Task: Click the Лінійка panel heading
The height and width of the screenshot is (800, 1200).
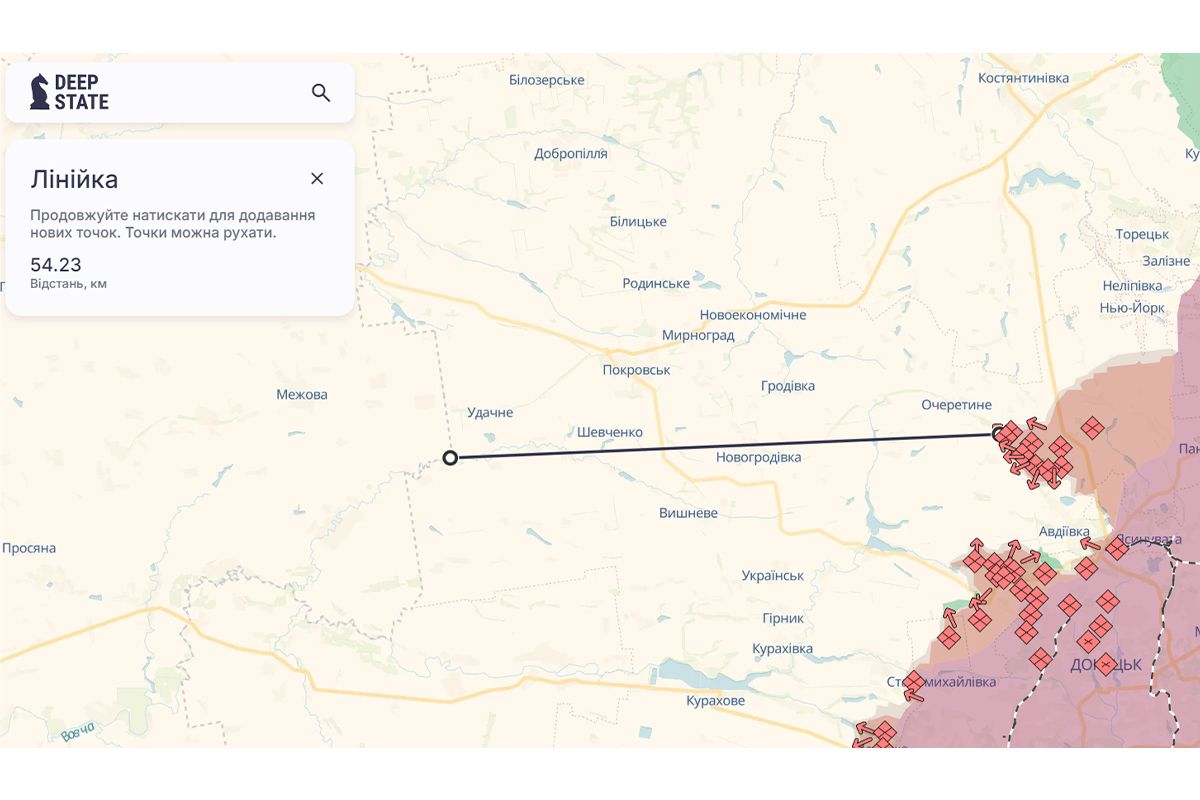Action: point(74,180)
